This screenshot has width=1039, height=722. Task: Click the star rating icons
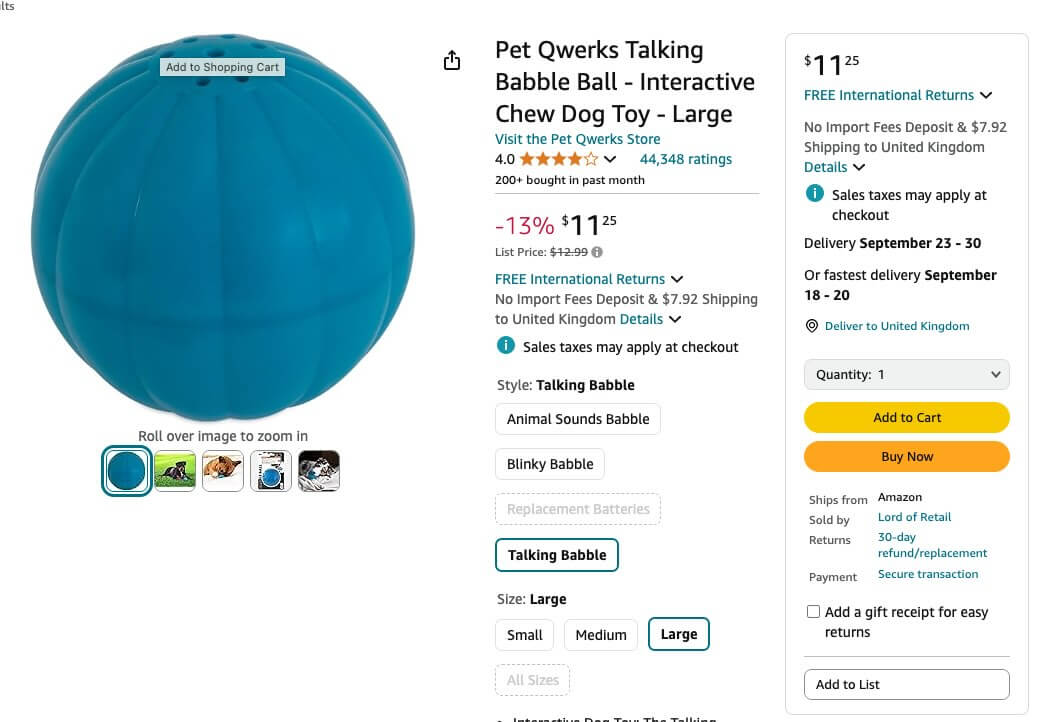click(x=559, y=159)
